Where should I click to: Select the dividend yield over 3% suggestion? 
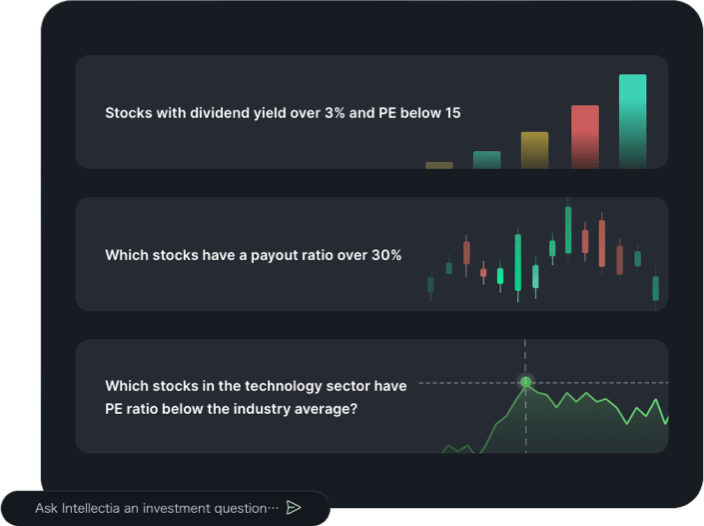pos(283,113)
